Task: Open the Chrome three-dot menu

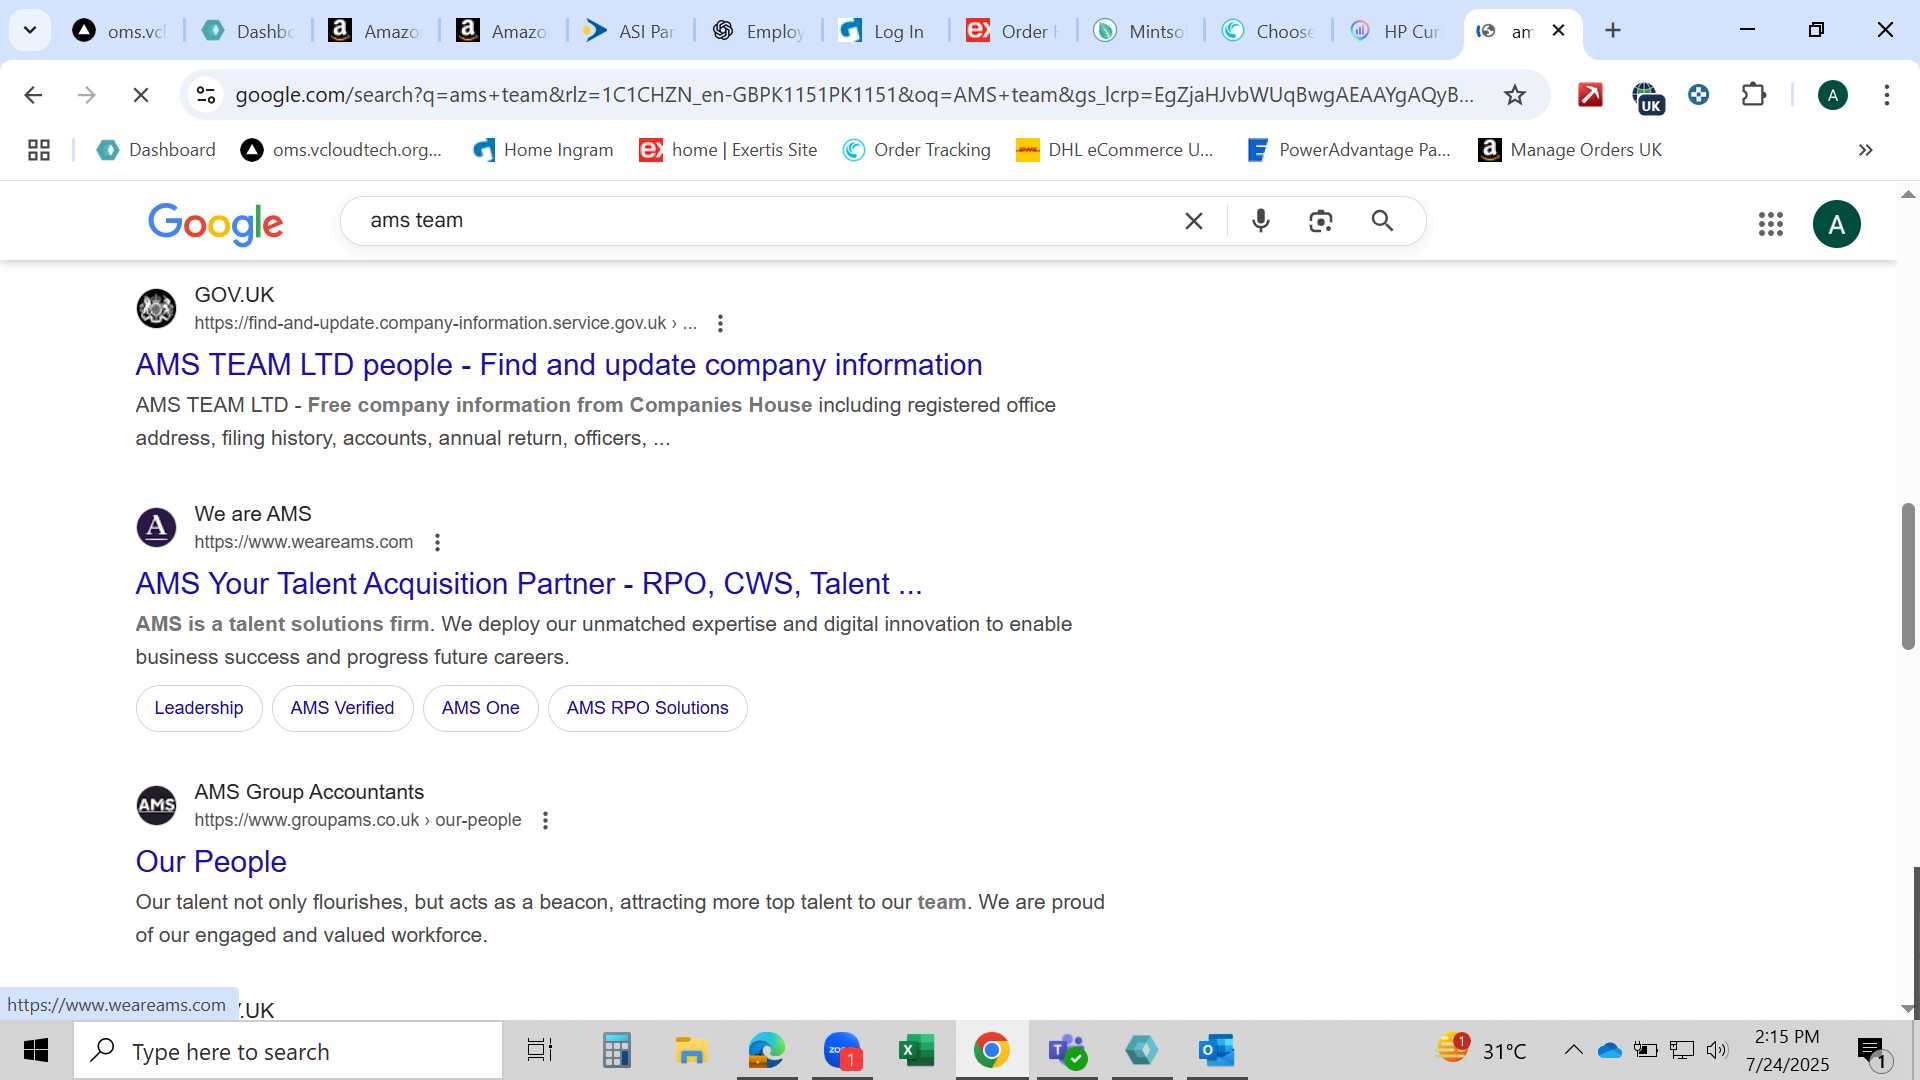Action: coord(1887,95)
